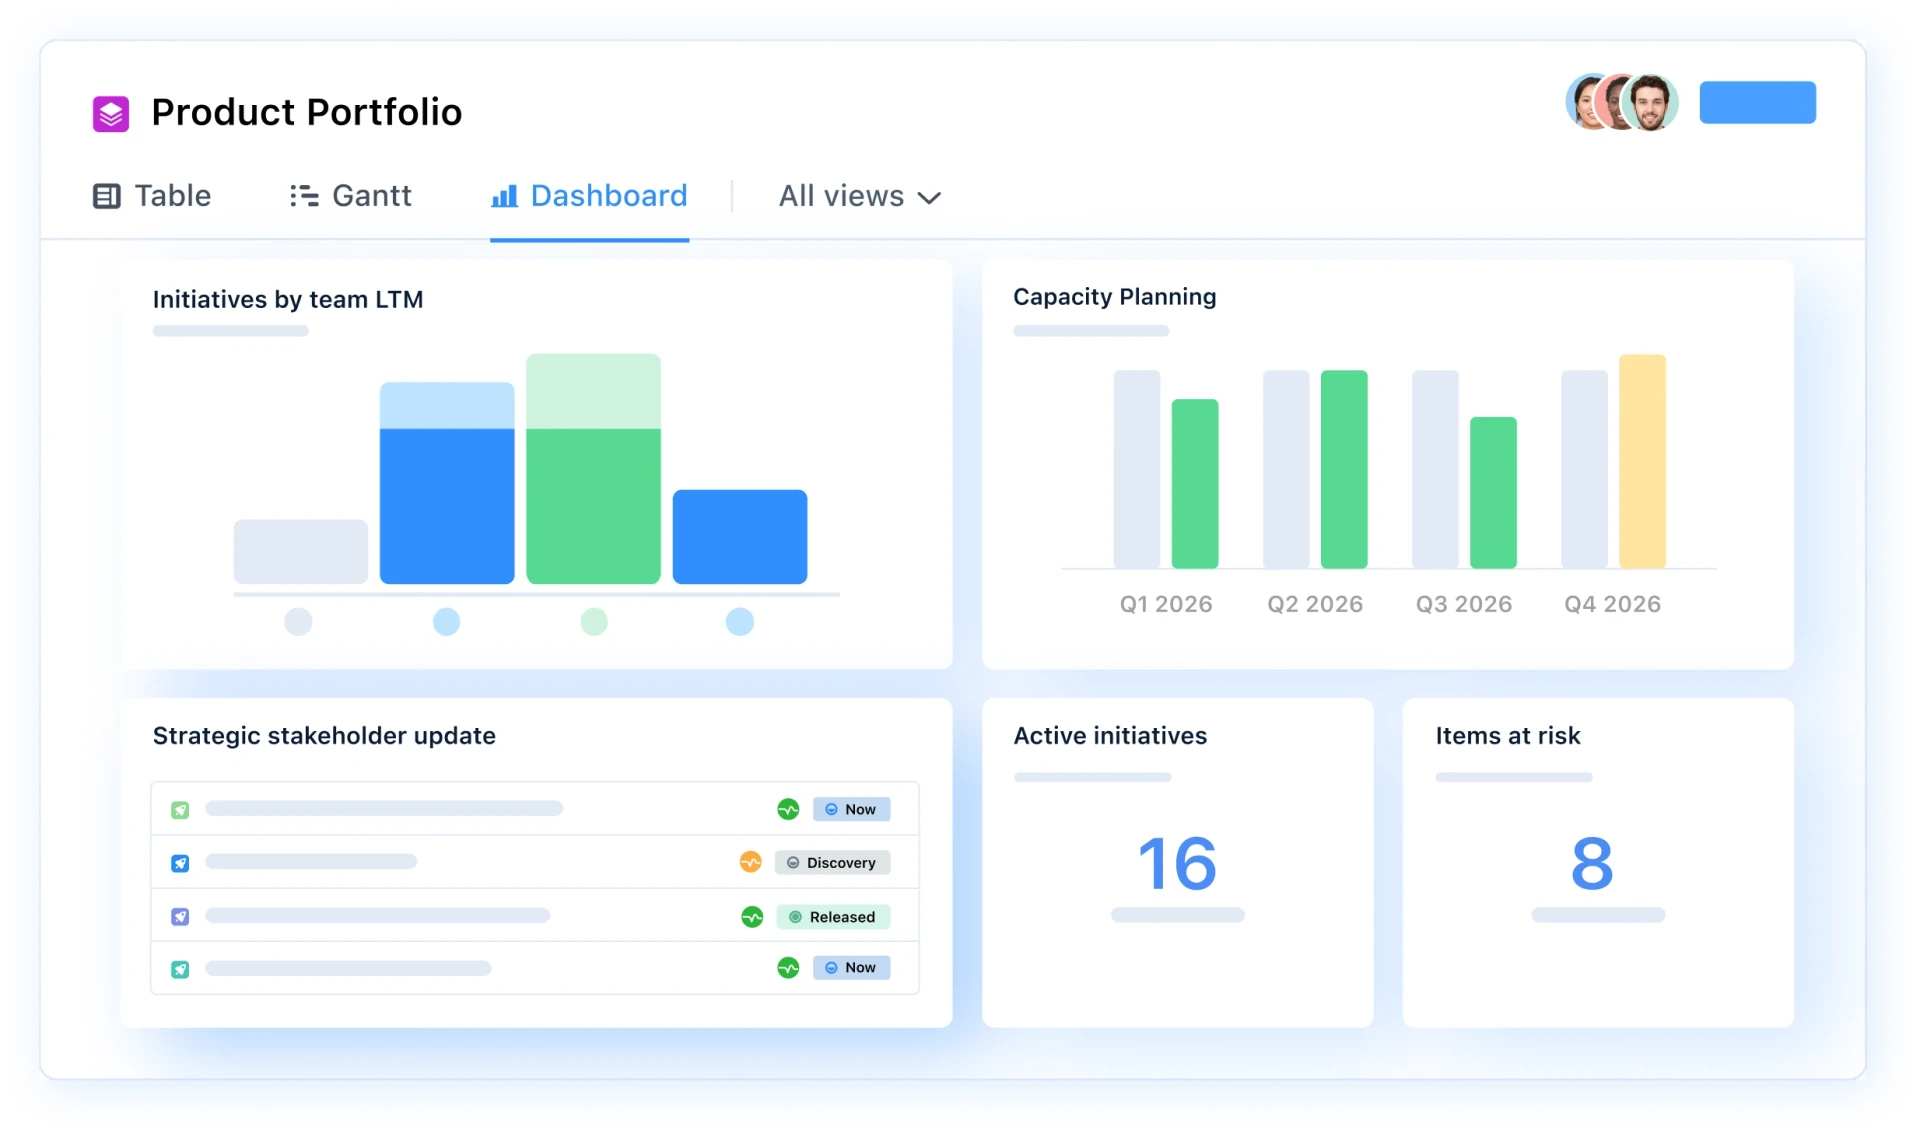Viewport: 1920px width, 1134px height.
Task: Click the orange status icon beside the Discovery badge
Action: pyautogui.click(x=752, y=862)
